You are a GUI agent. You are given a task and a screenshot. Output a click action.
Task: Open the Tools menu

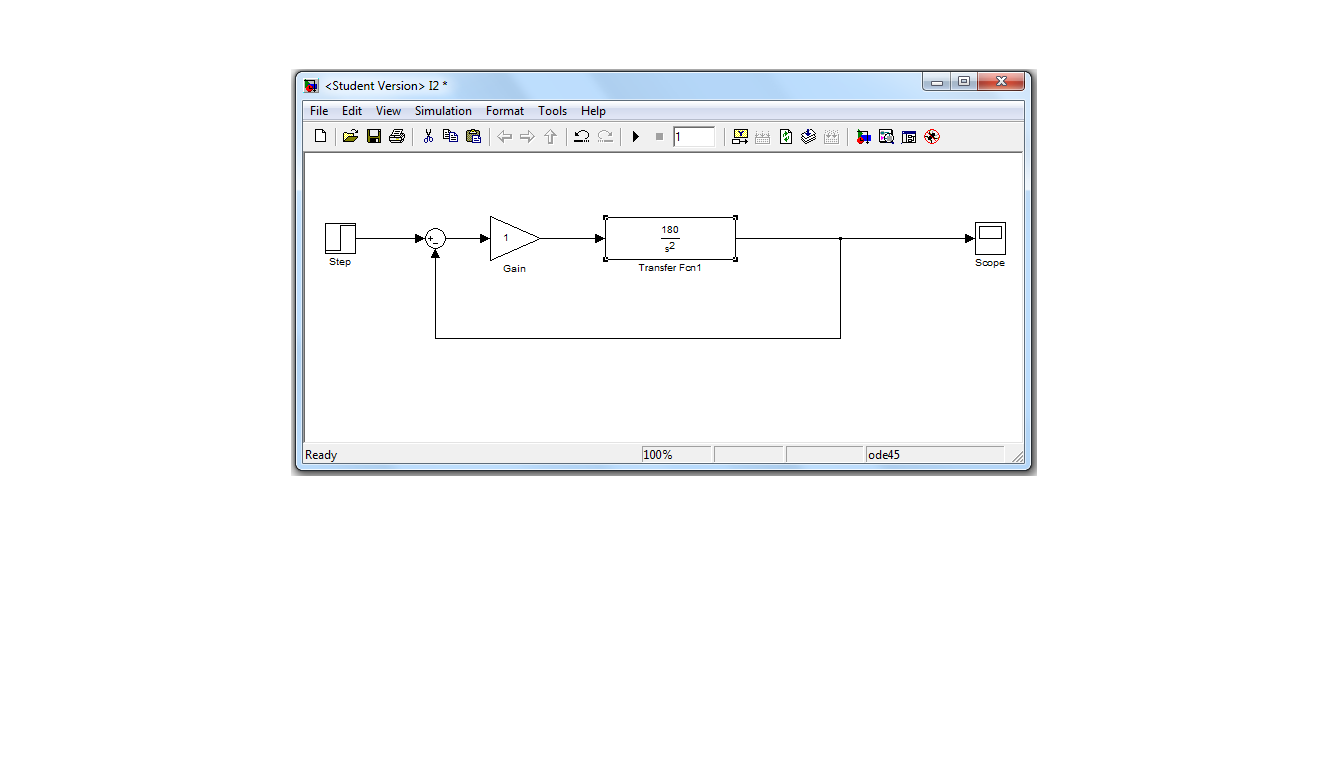click(x=552, y=111)
